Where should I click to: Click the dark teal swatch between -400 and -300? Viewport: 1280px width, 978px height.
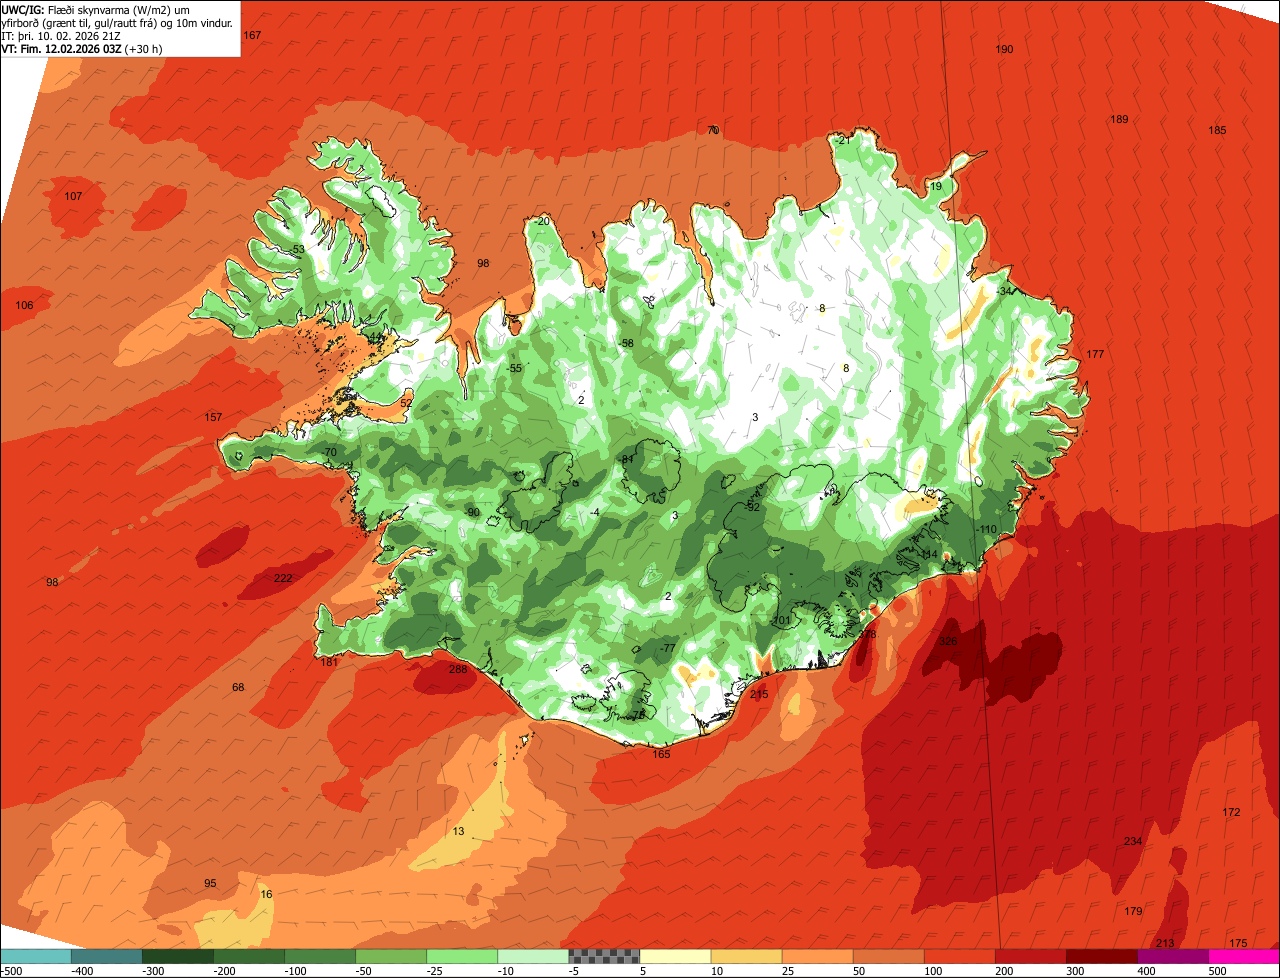[x=106, y=956]
